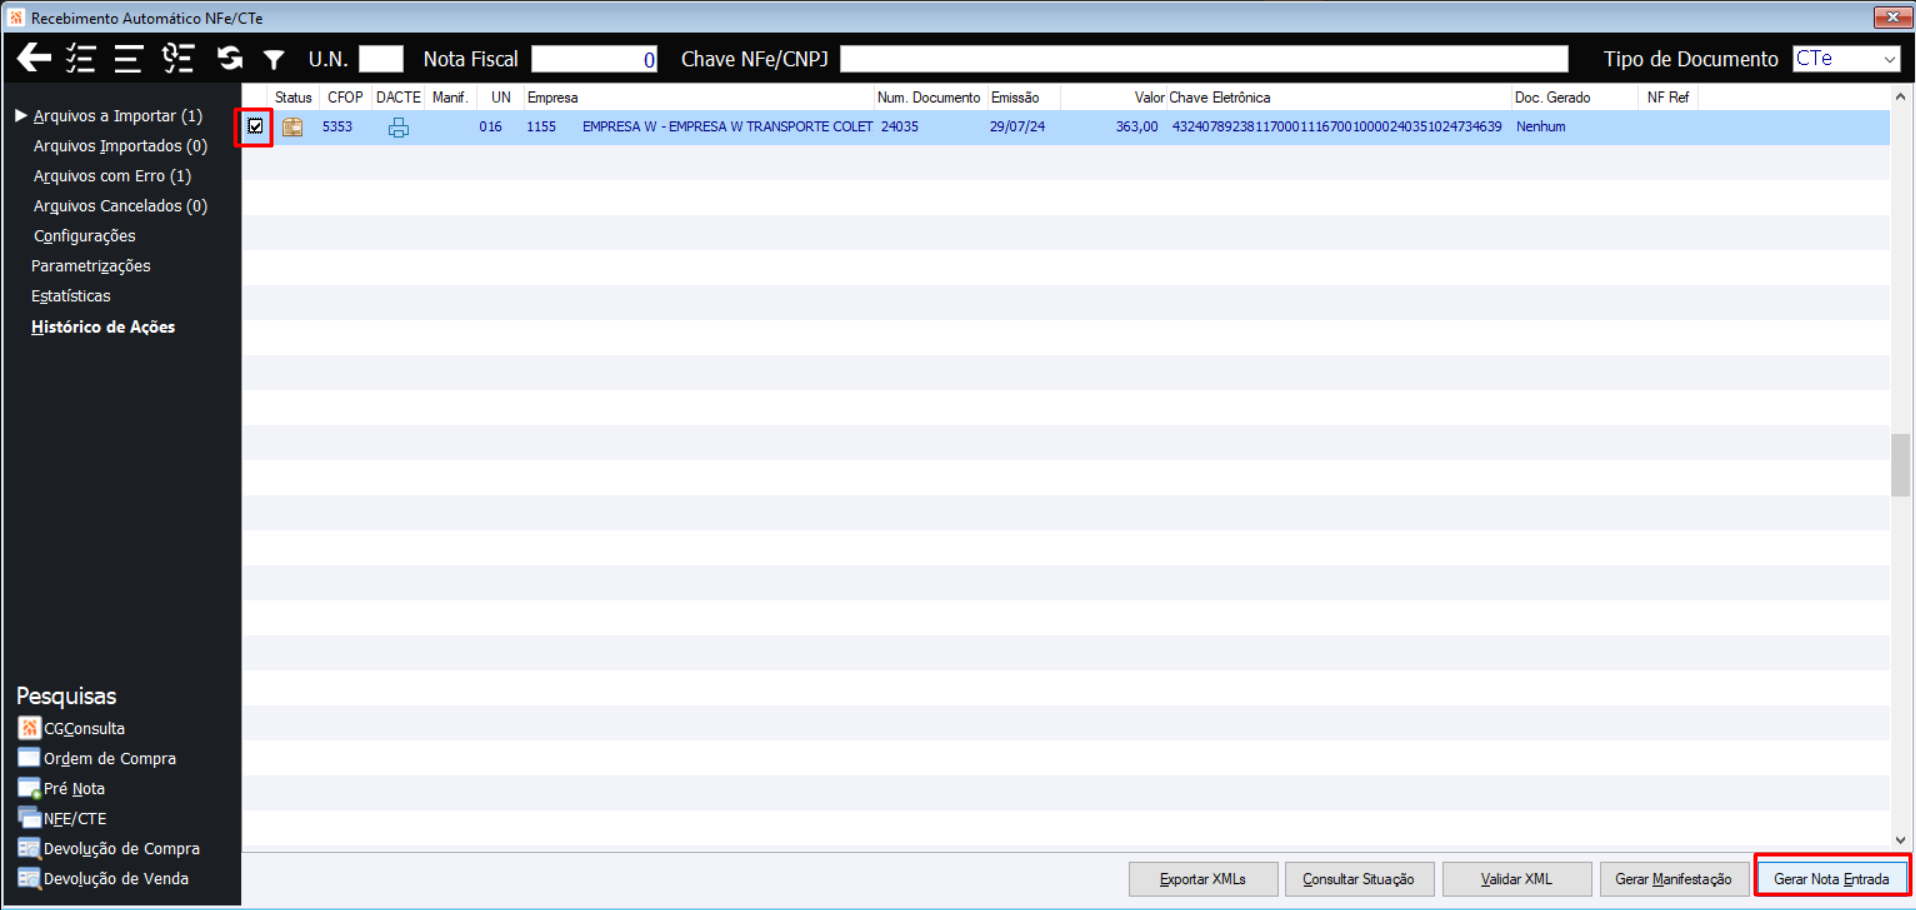Click the DACTE column header

[x=398, y=97]
